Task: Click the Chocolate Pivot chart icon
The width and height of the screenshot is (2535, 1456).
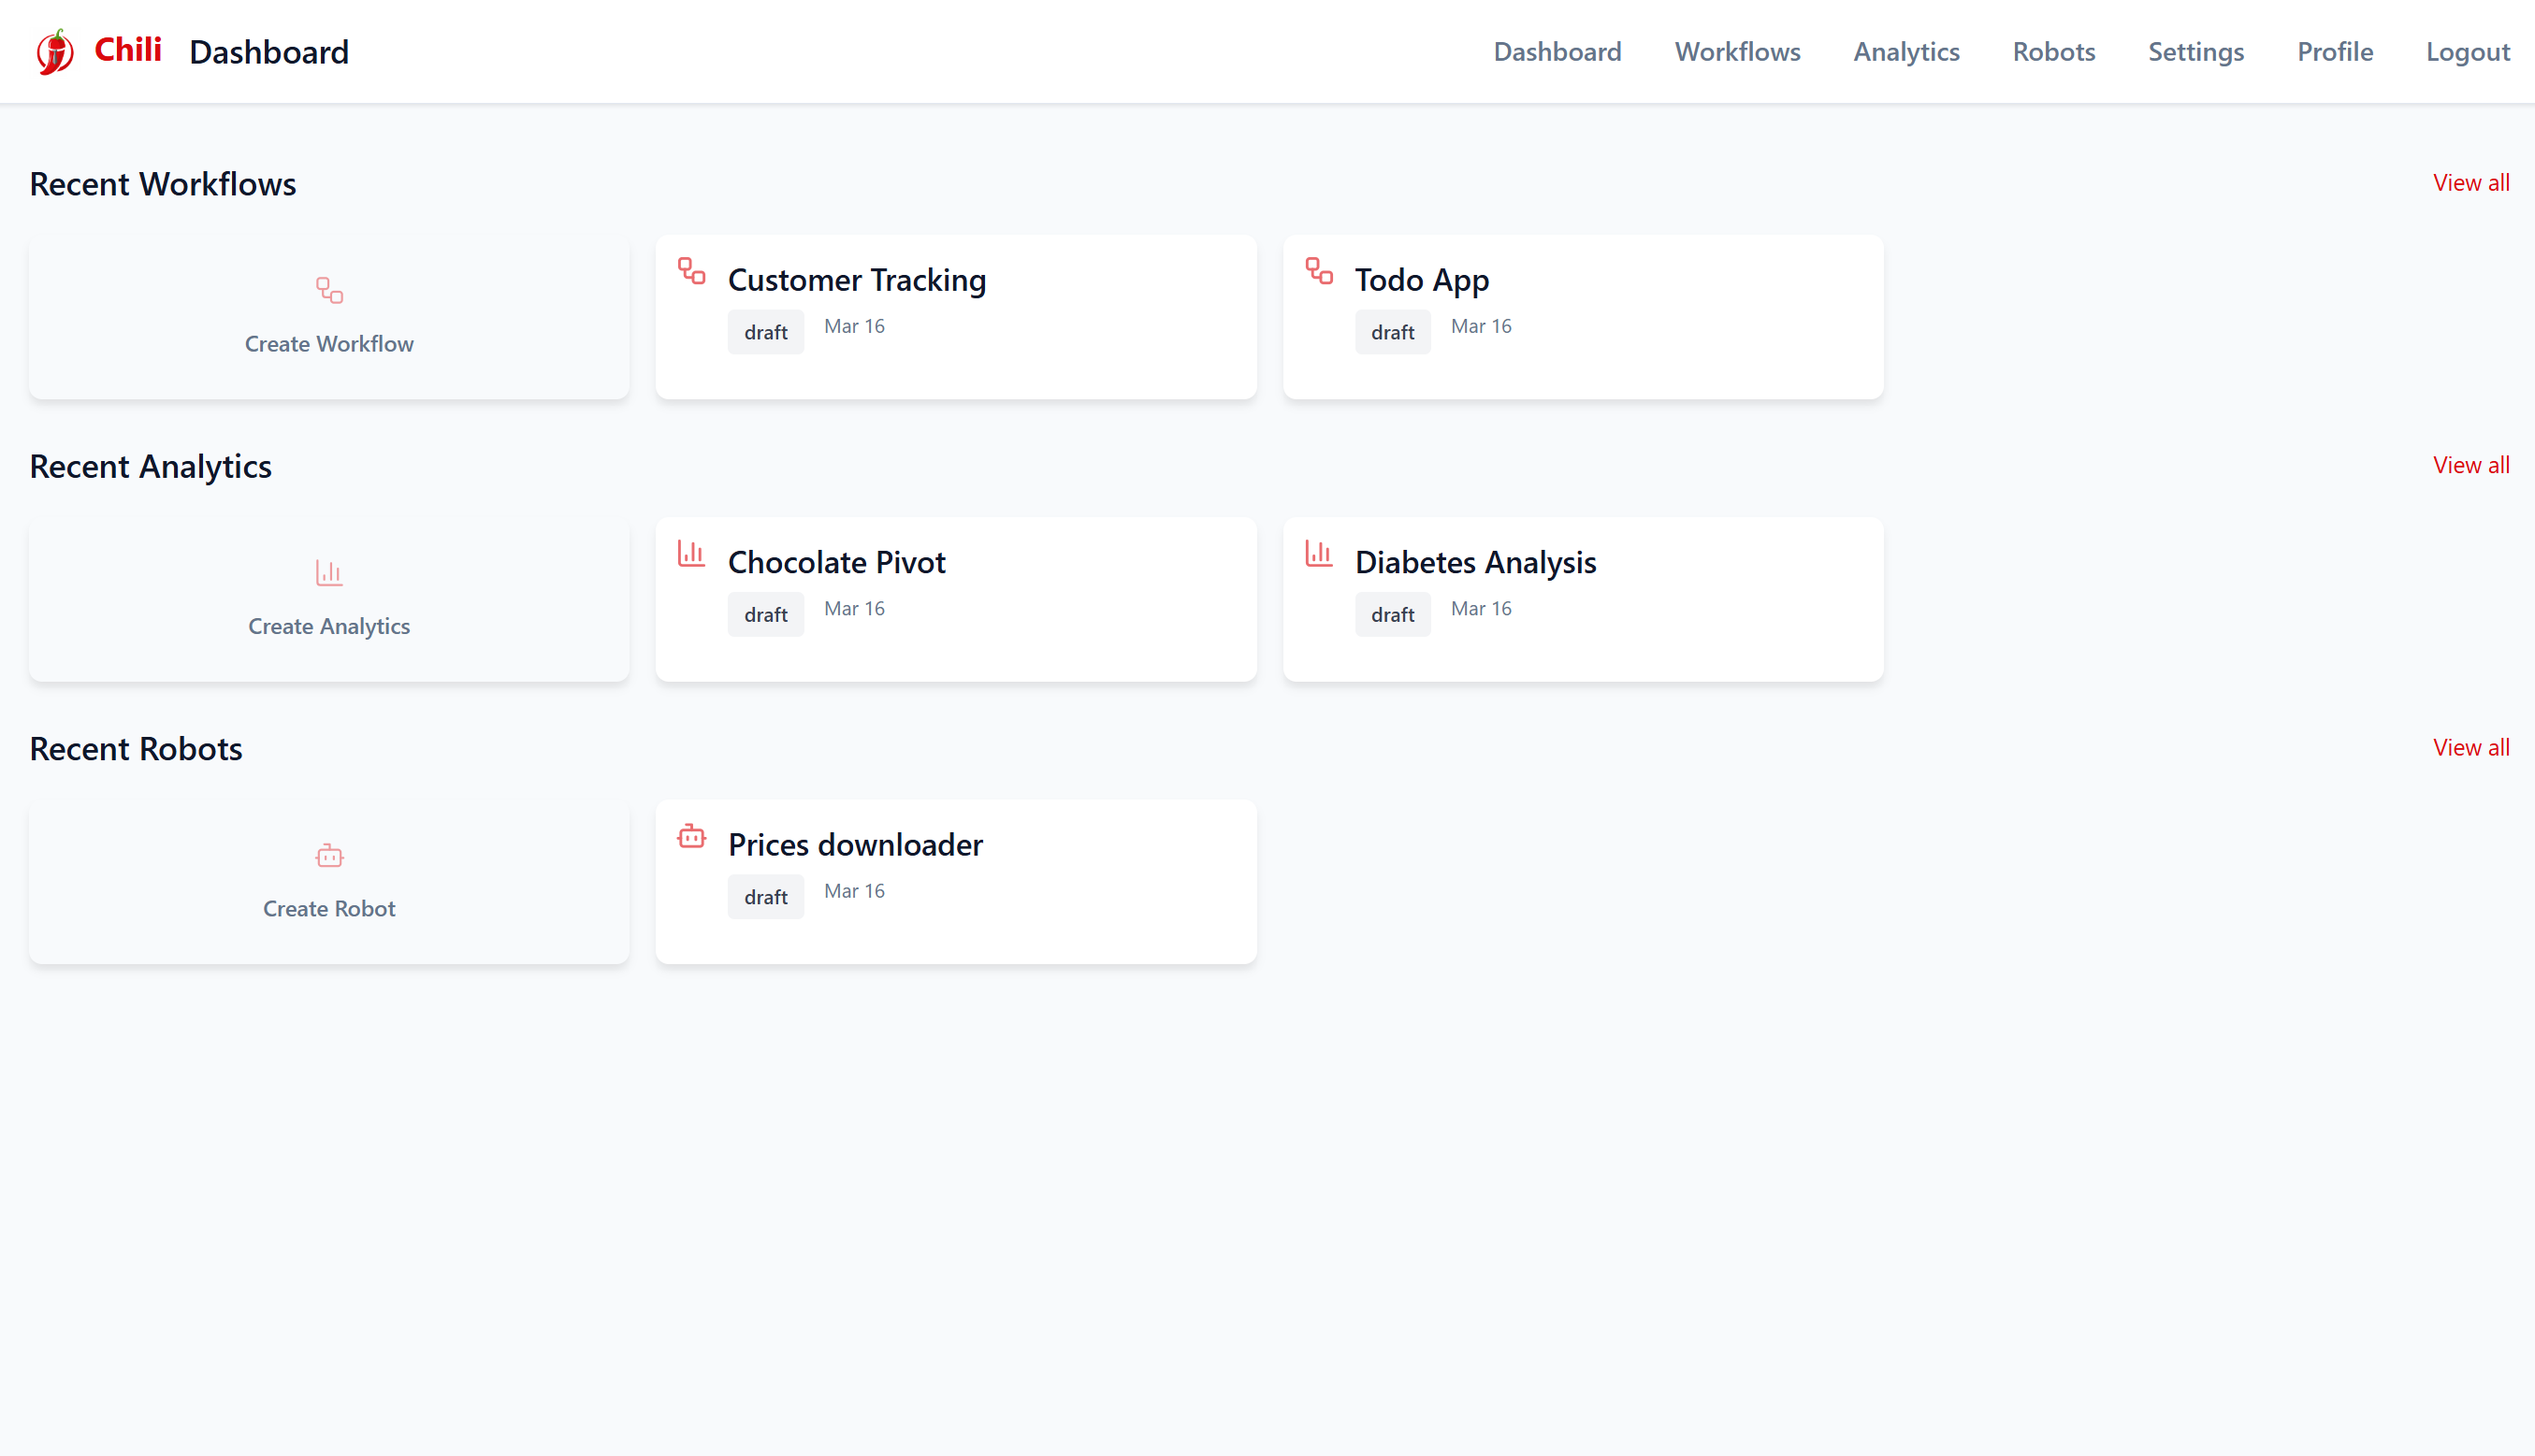Action: [691, 553]
